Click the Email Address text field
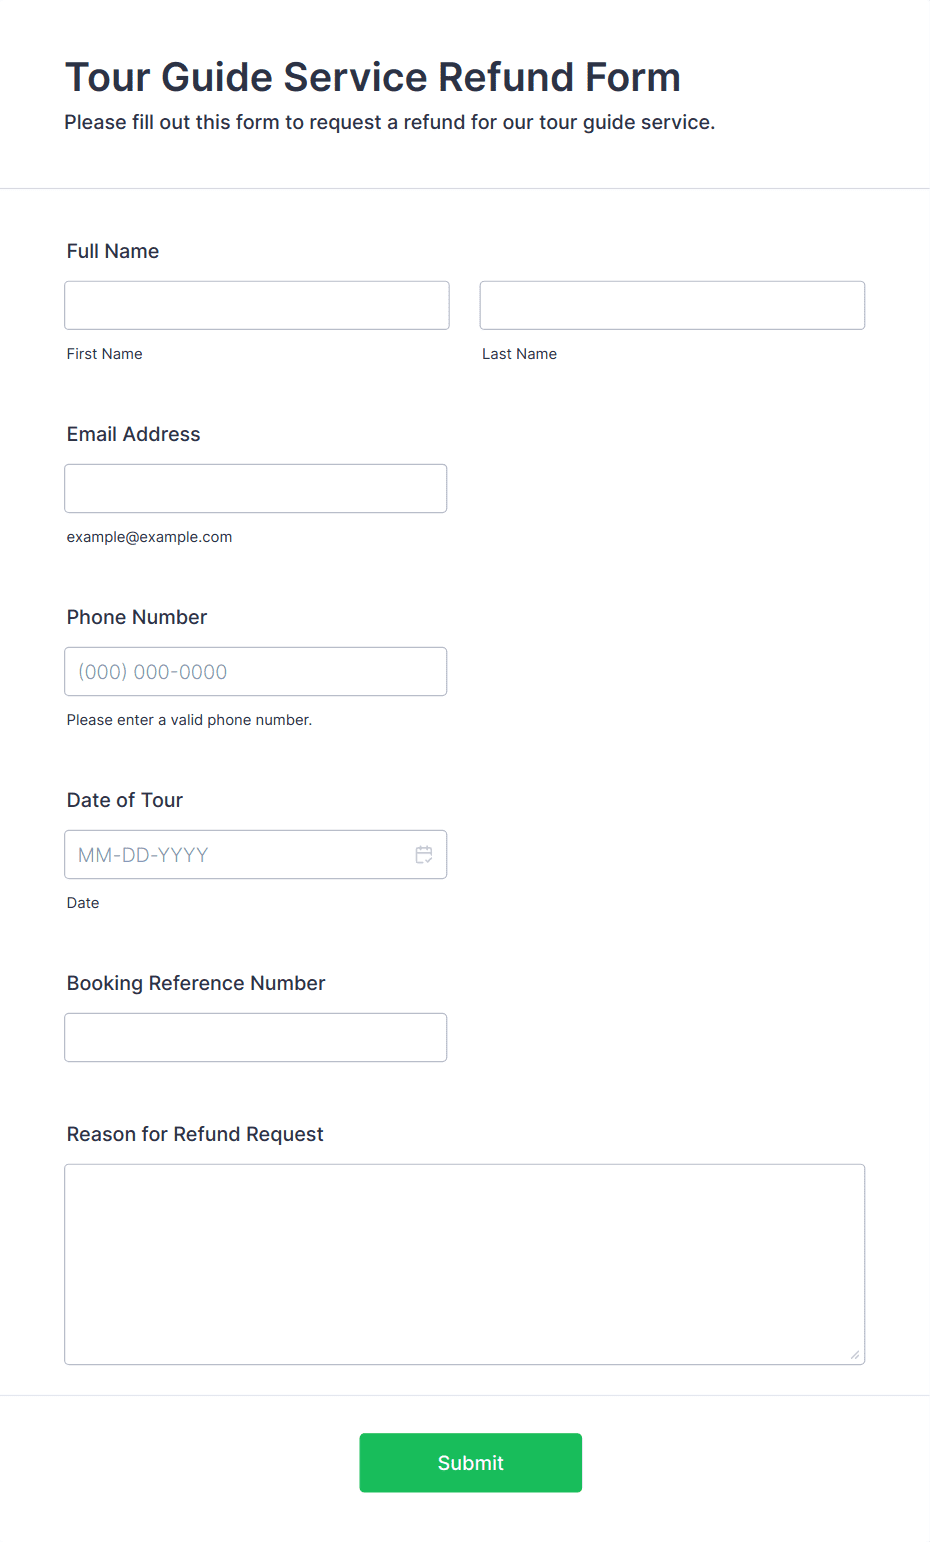Viewport: 930px width, 1542px height. tap(256, 488)
